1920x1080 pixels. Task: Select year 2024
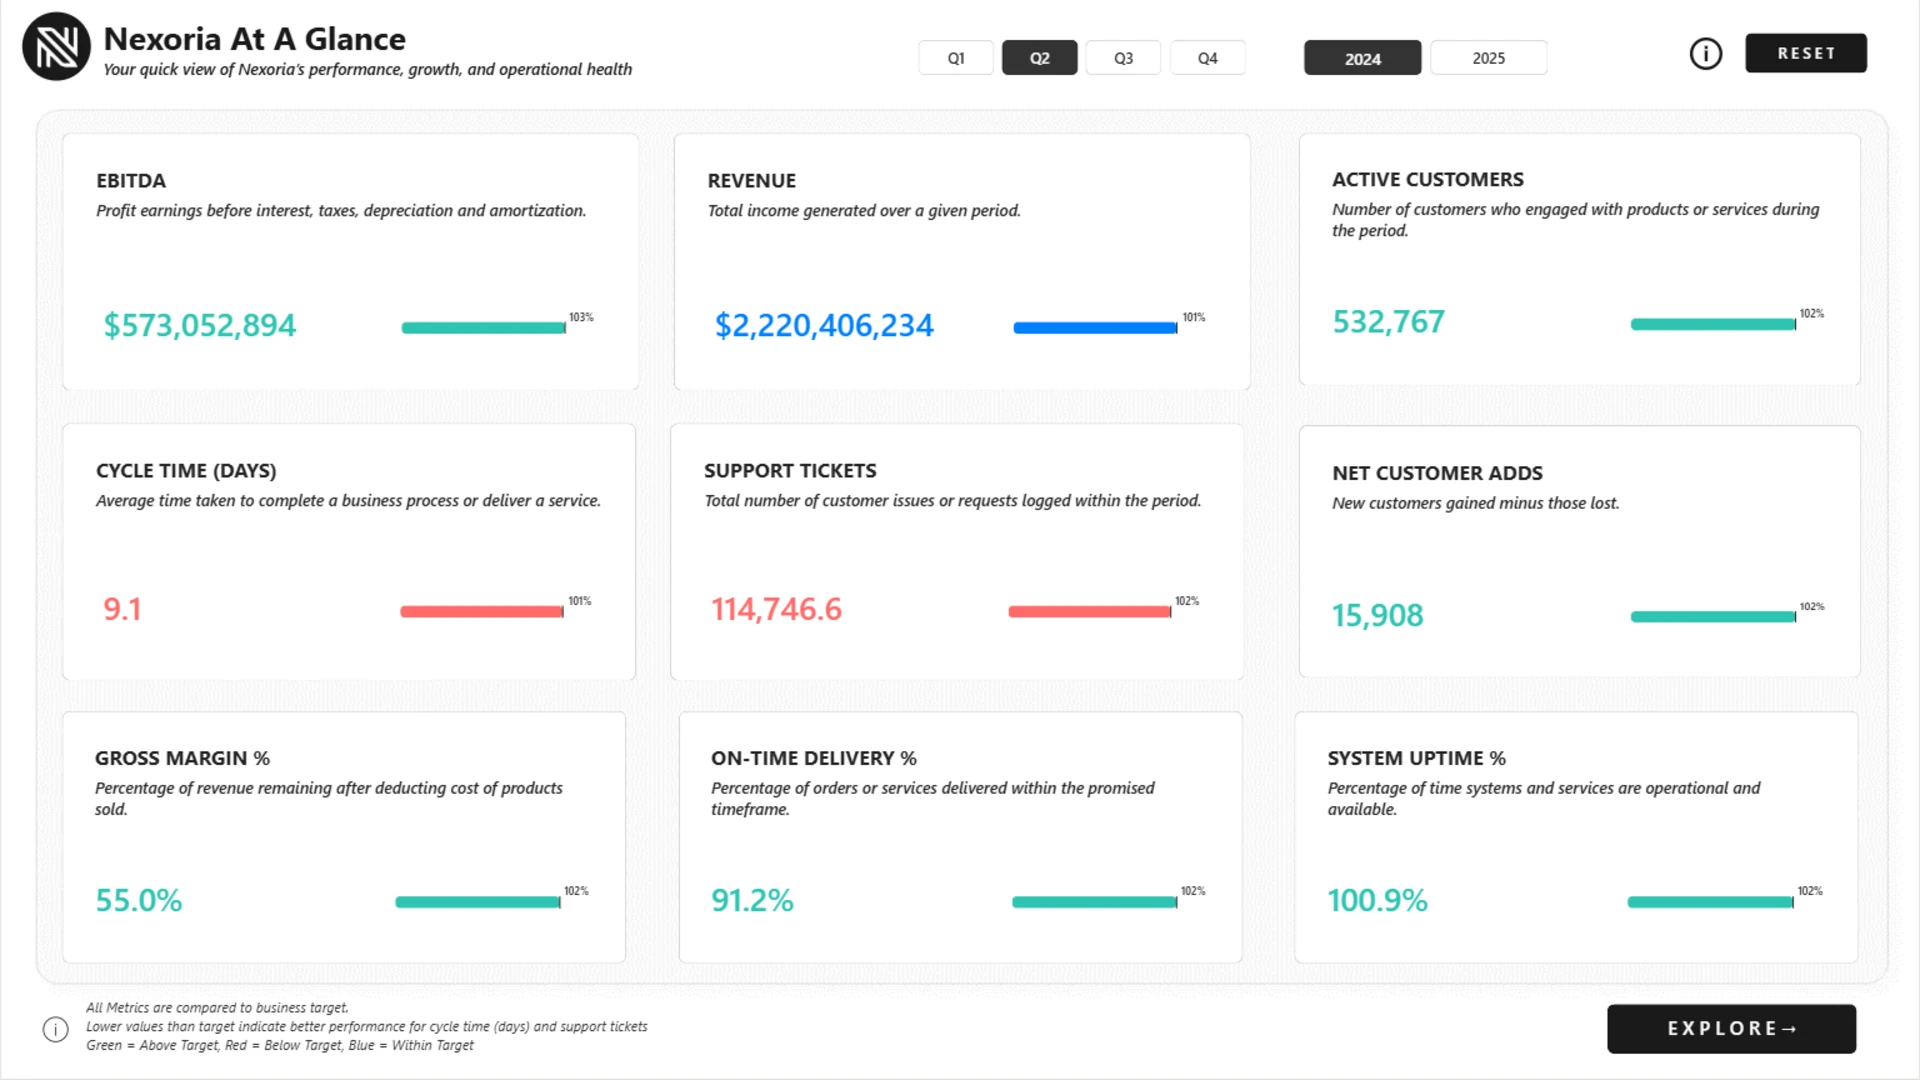pyautogui.click(x=1362, y=58)
